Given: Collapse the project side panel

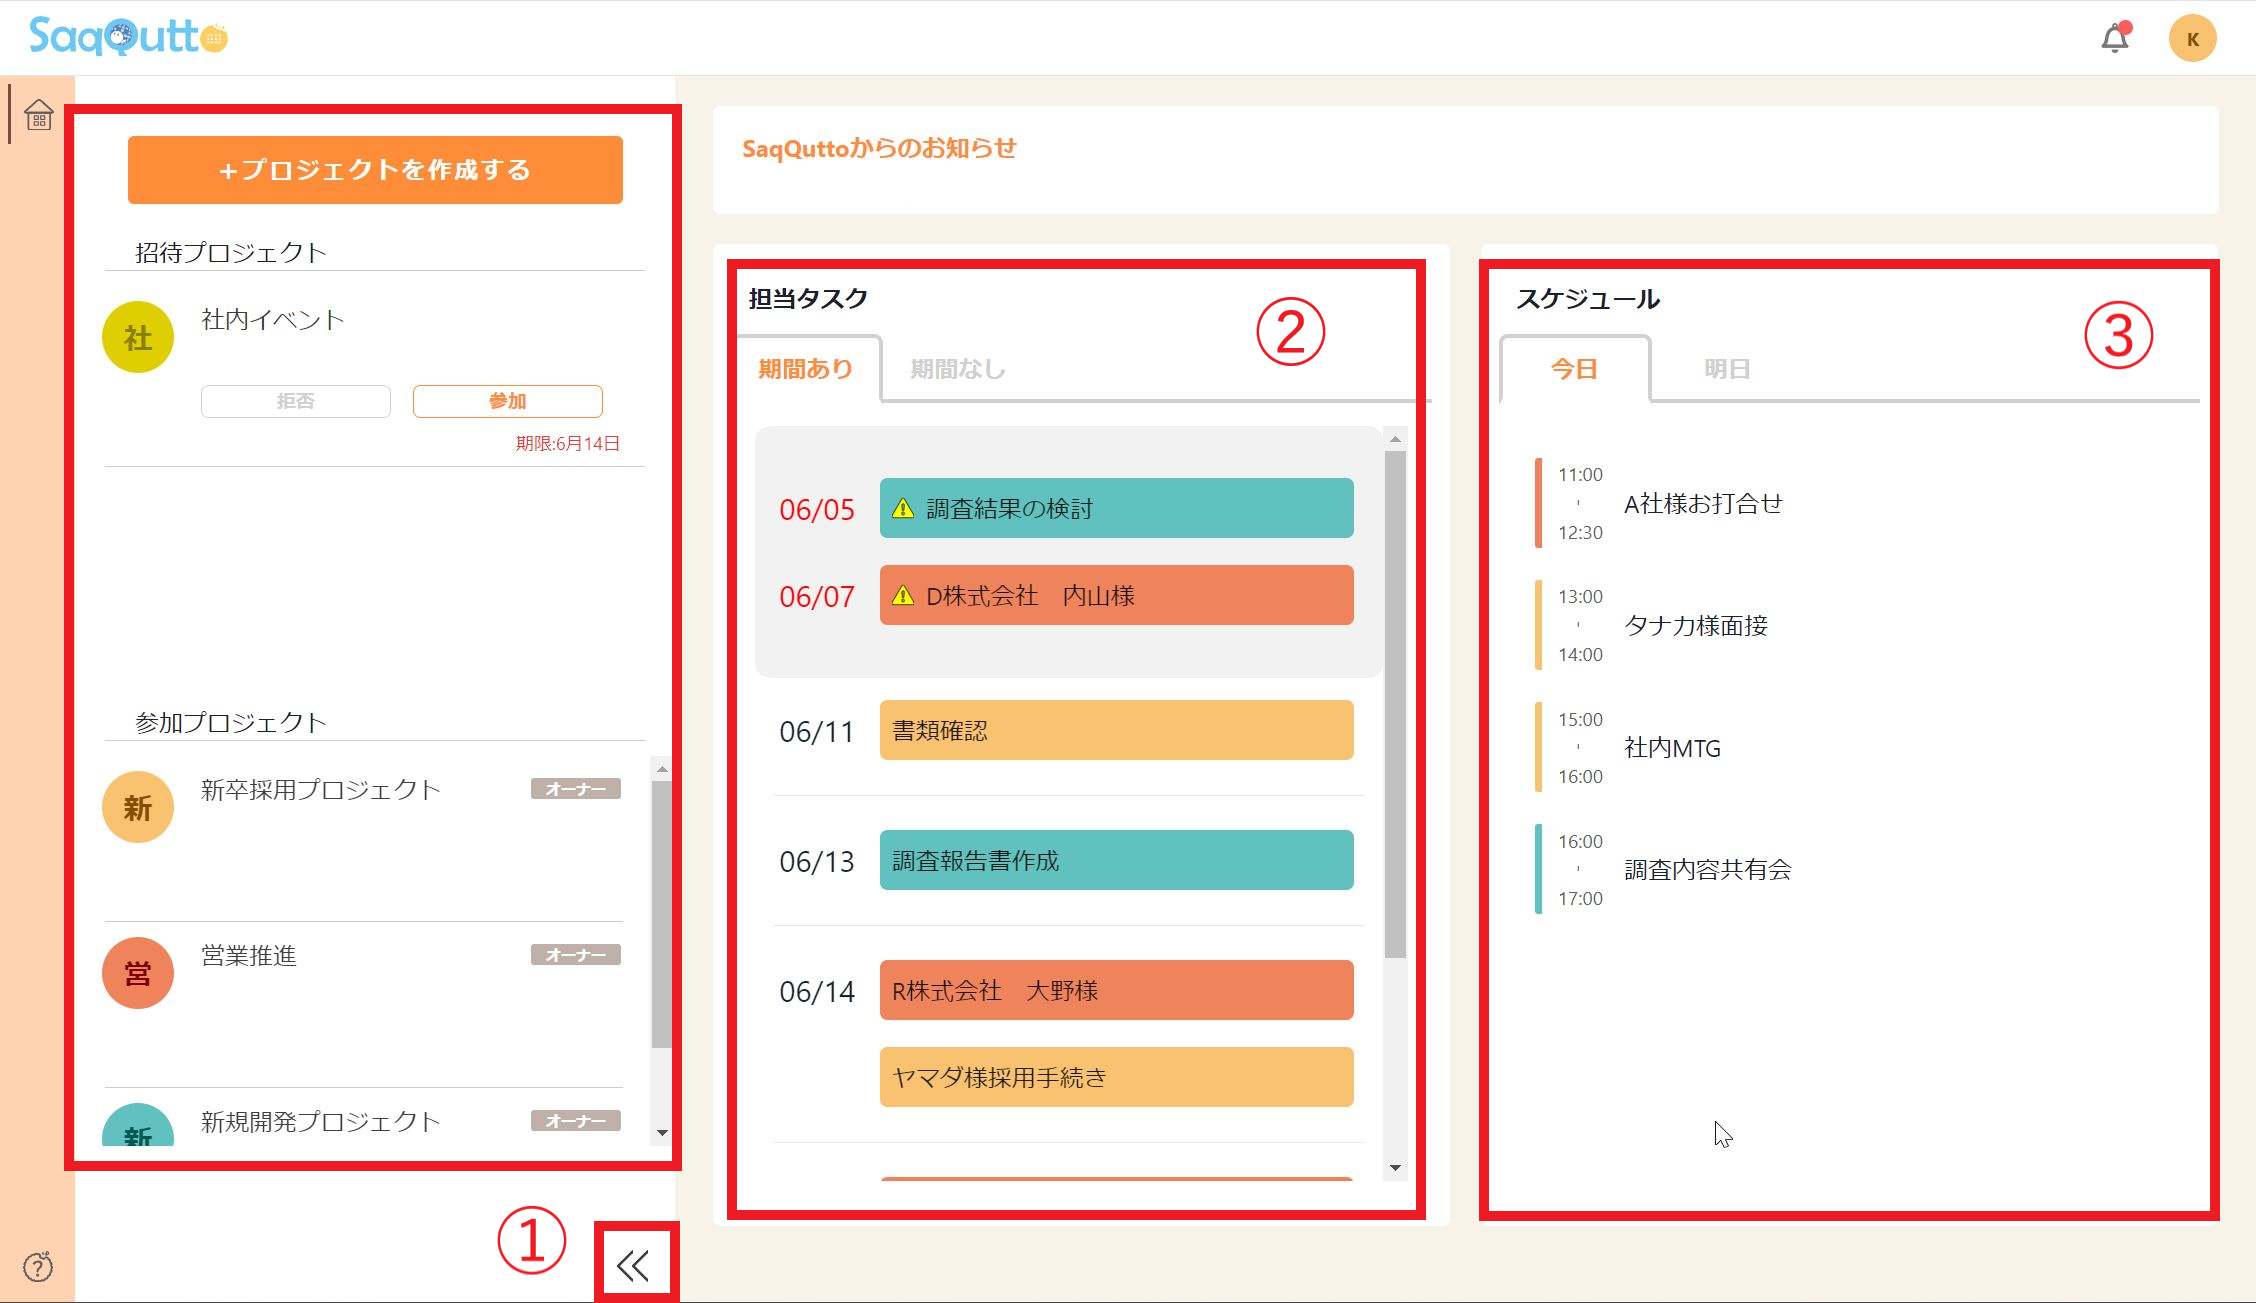Looking at the screenshot, I should [x=634, y=1266].
